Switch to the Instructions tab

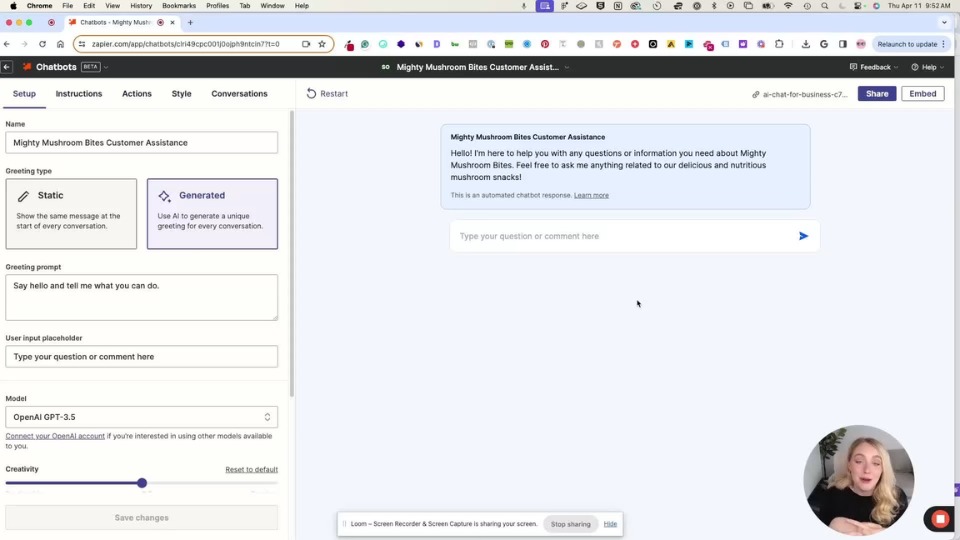coord(79,94)
